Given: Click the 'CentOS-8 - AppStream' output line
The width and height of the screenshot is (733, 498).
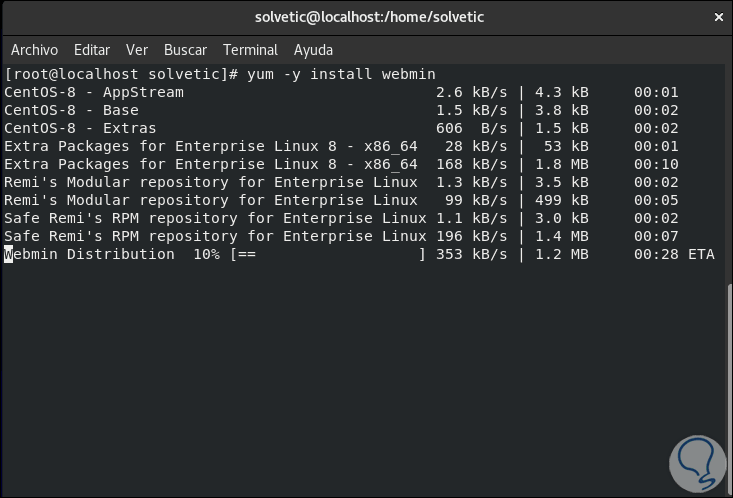Looking at the screenshot, I should (x=93, y=92).
